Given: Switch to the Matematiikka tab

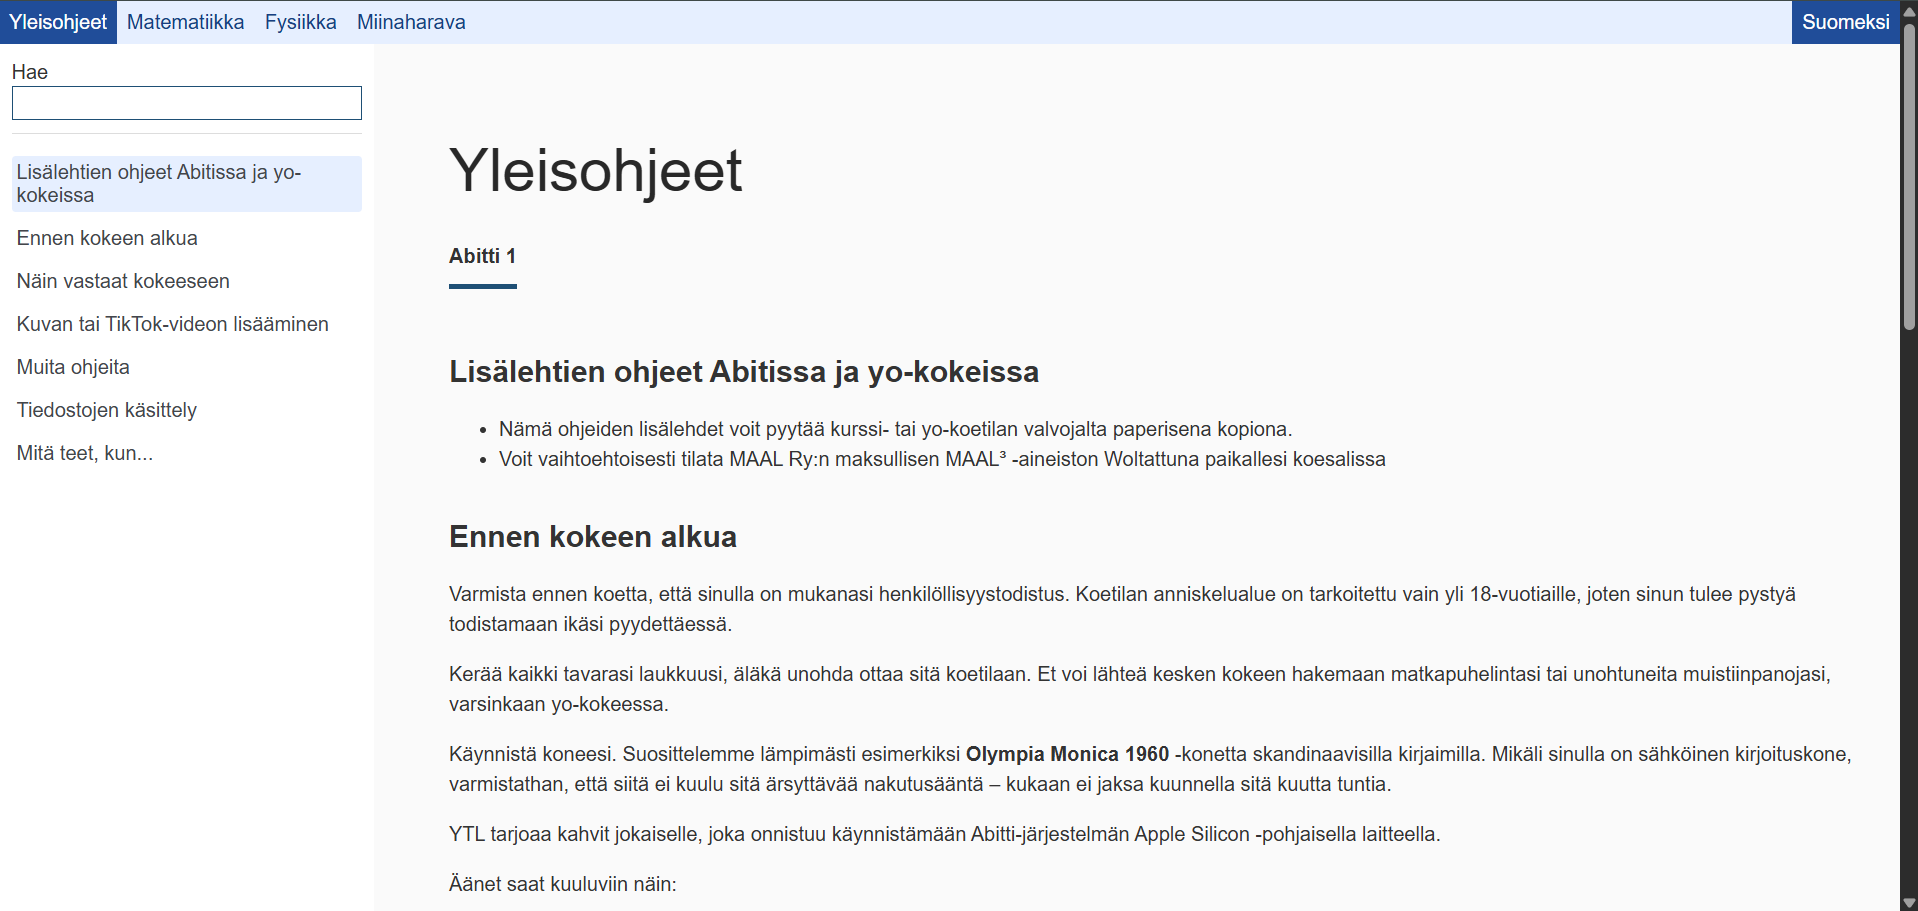Looking at the screenshot, I should (185, 22).
